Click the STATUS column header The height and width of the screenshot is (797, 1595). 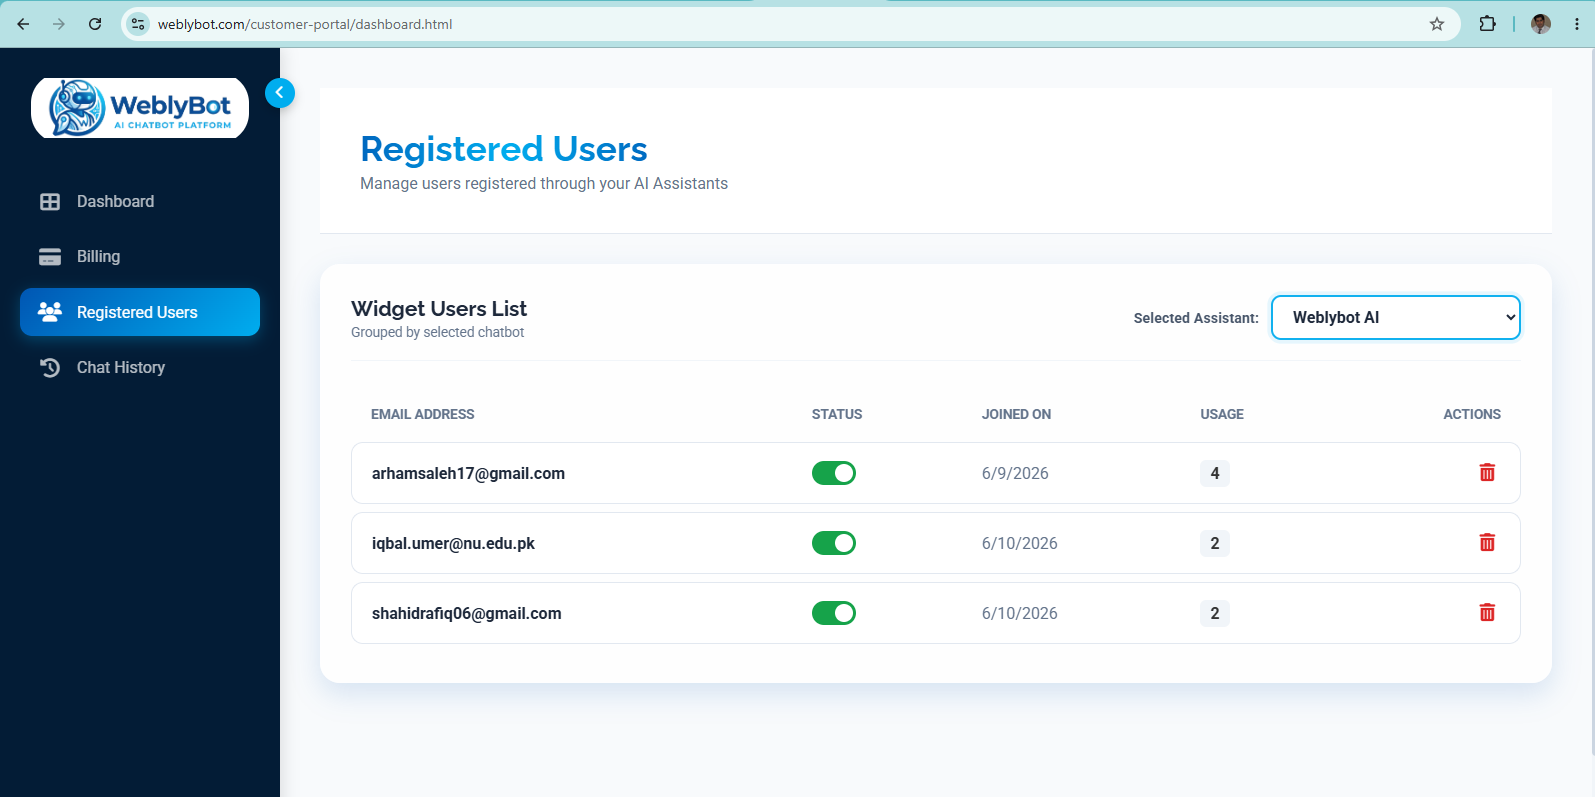pyautogui.click(x=837, y=414)
